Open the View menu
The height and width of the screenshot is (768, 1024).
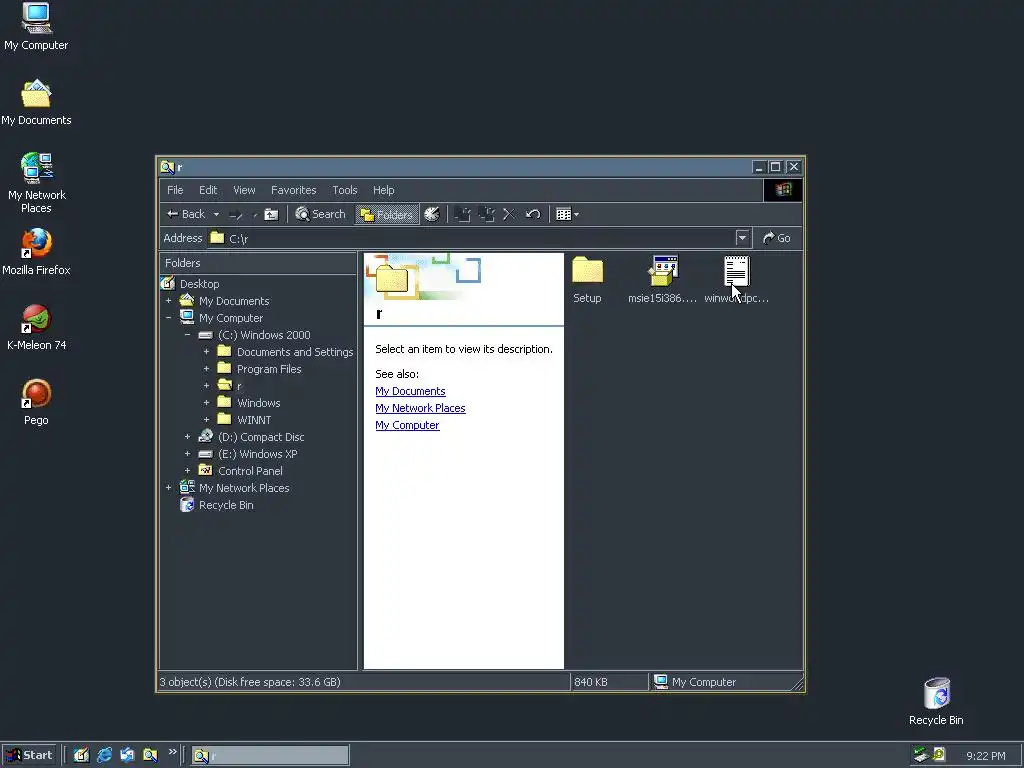coord(244,190)
